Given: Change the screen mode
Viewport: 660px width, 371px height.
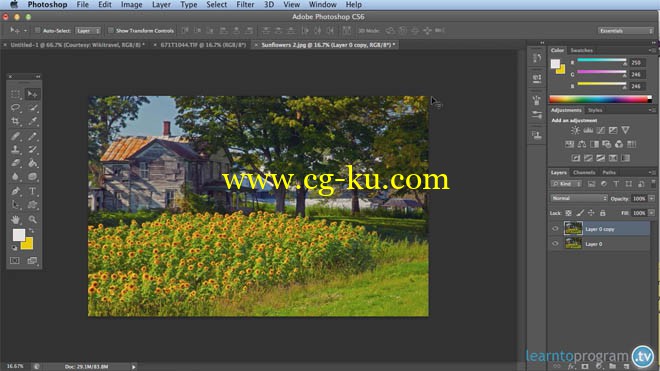Looking at the screenshot, I should (x=32, y=261).
